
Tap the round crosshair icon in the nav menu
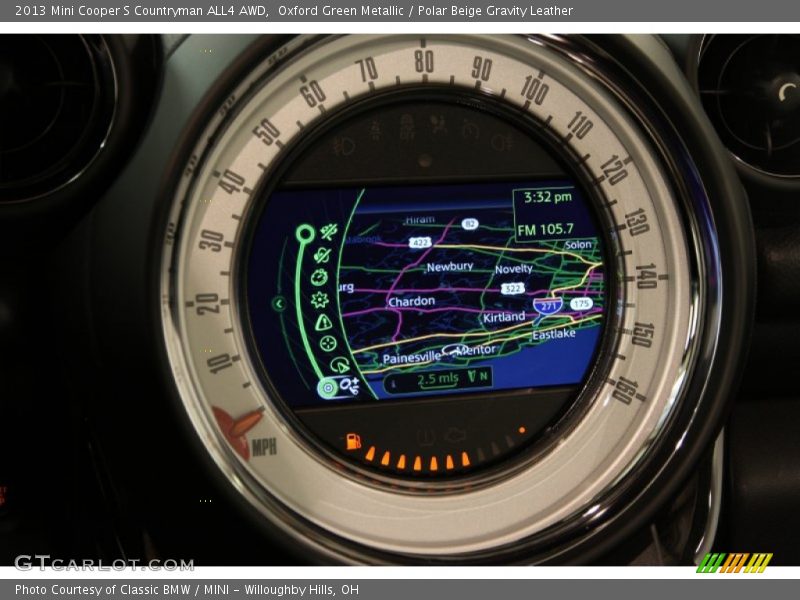tap(328, 343)
